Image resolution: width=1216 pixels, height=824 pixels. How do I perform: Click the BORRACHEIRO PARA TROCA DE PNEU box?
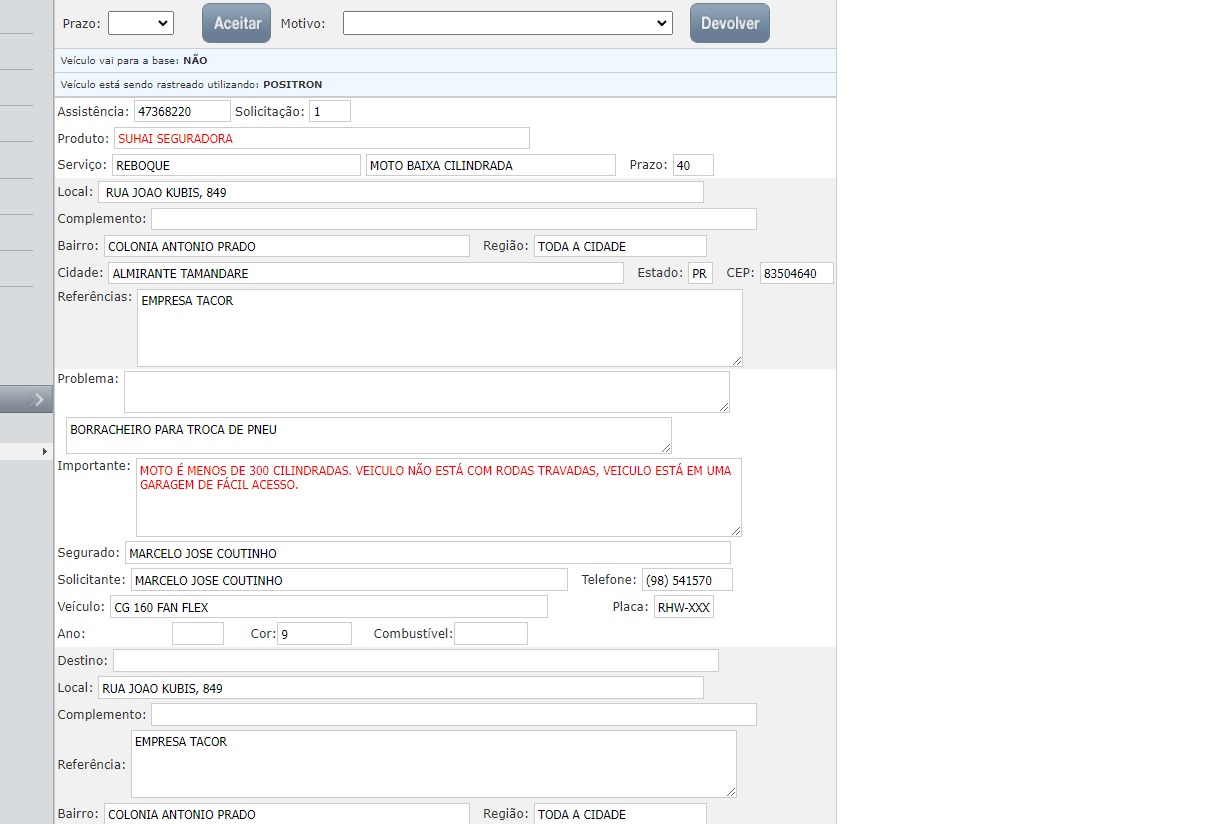[368, 435]
